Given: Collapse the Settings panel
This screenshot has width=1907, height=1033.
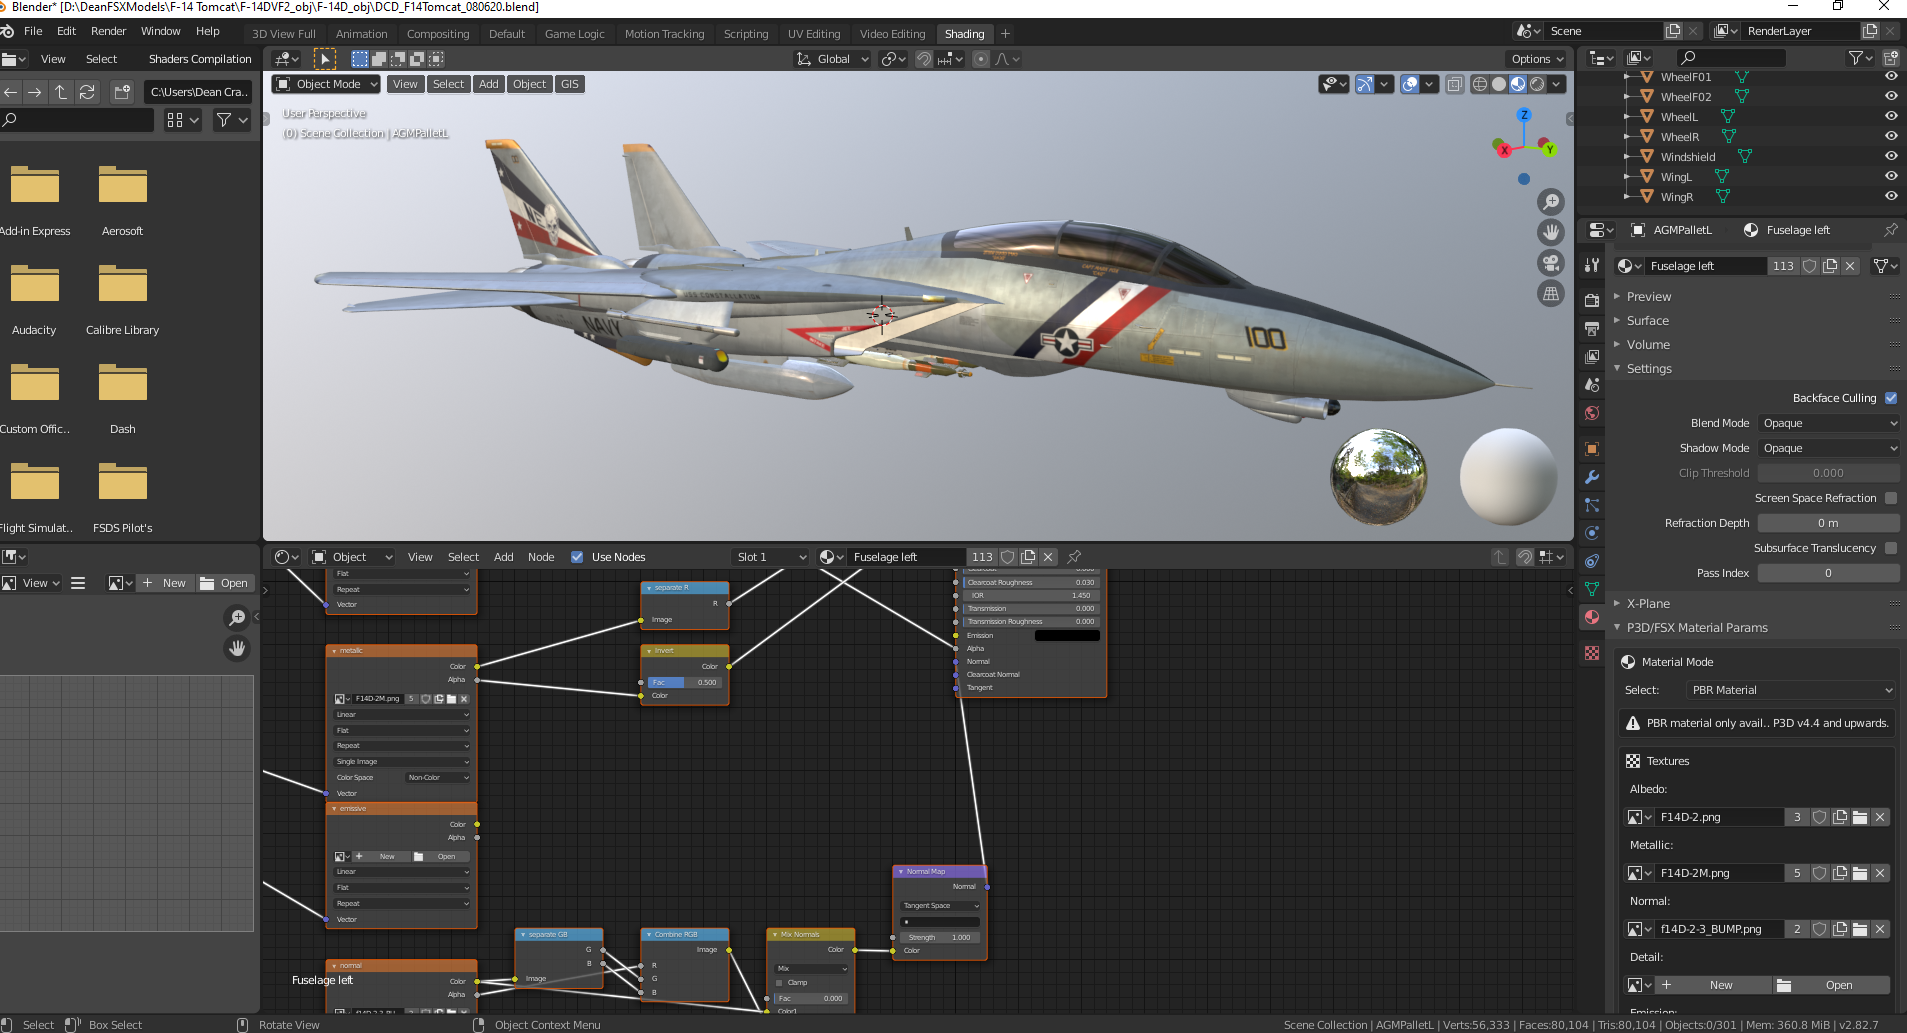Looking at the screenshot, I should (x=1649, y=369).
